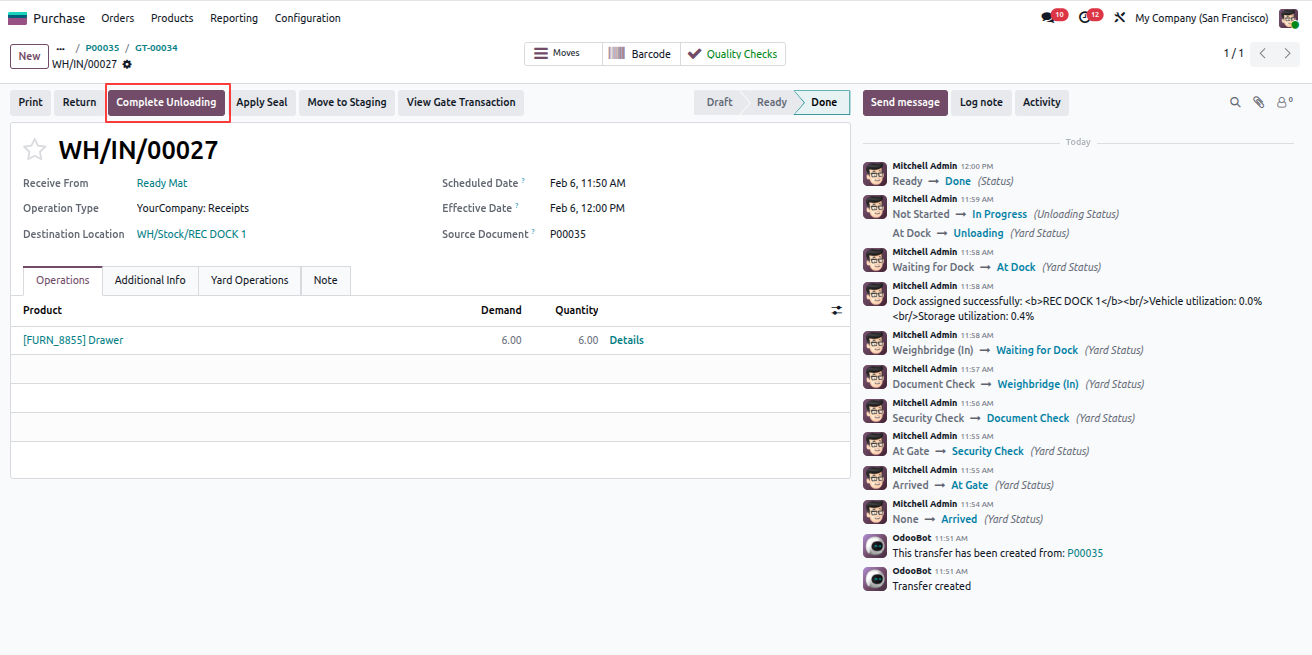Open Mitchell Admin user avatar menu
Viewport: 1312px width, 655px height.
point(1288,18)
